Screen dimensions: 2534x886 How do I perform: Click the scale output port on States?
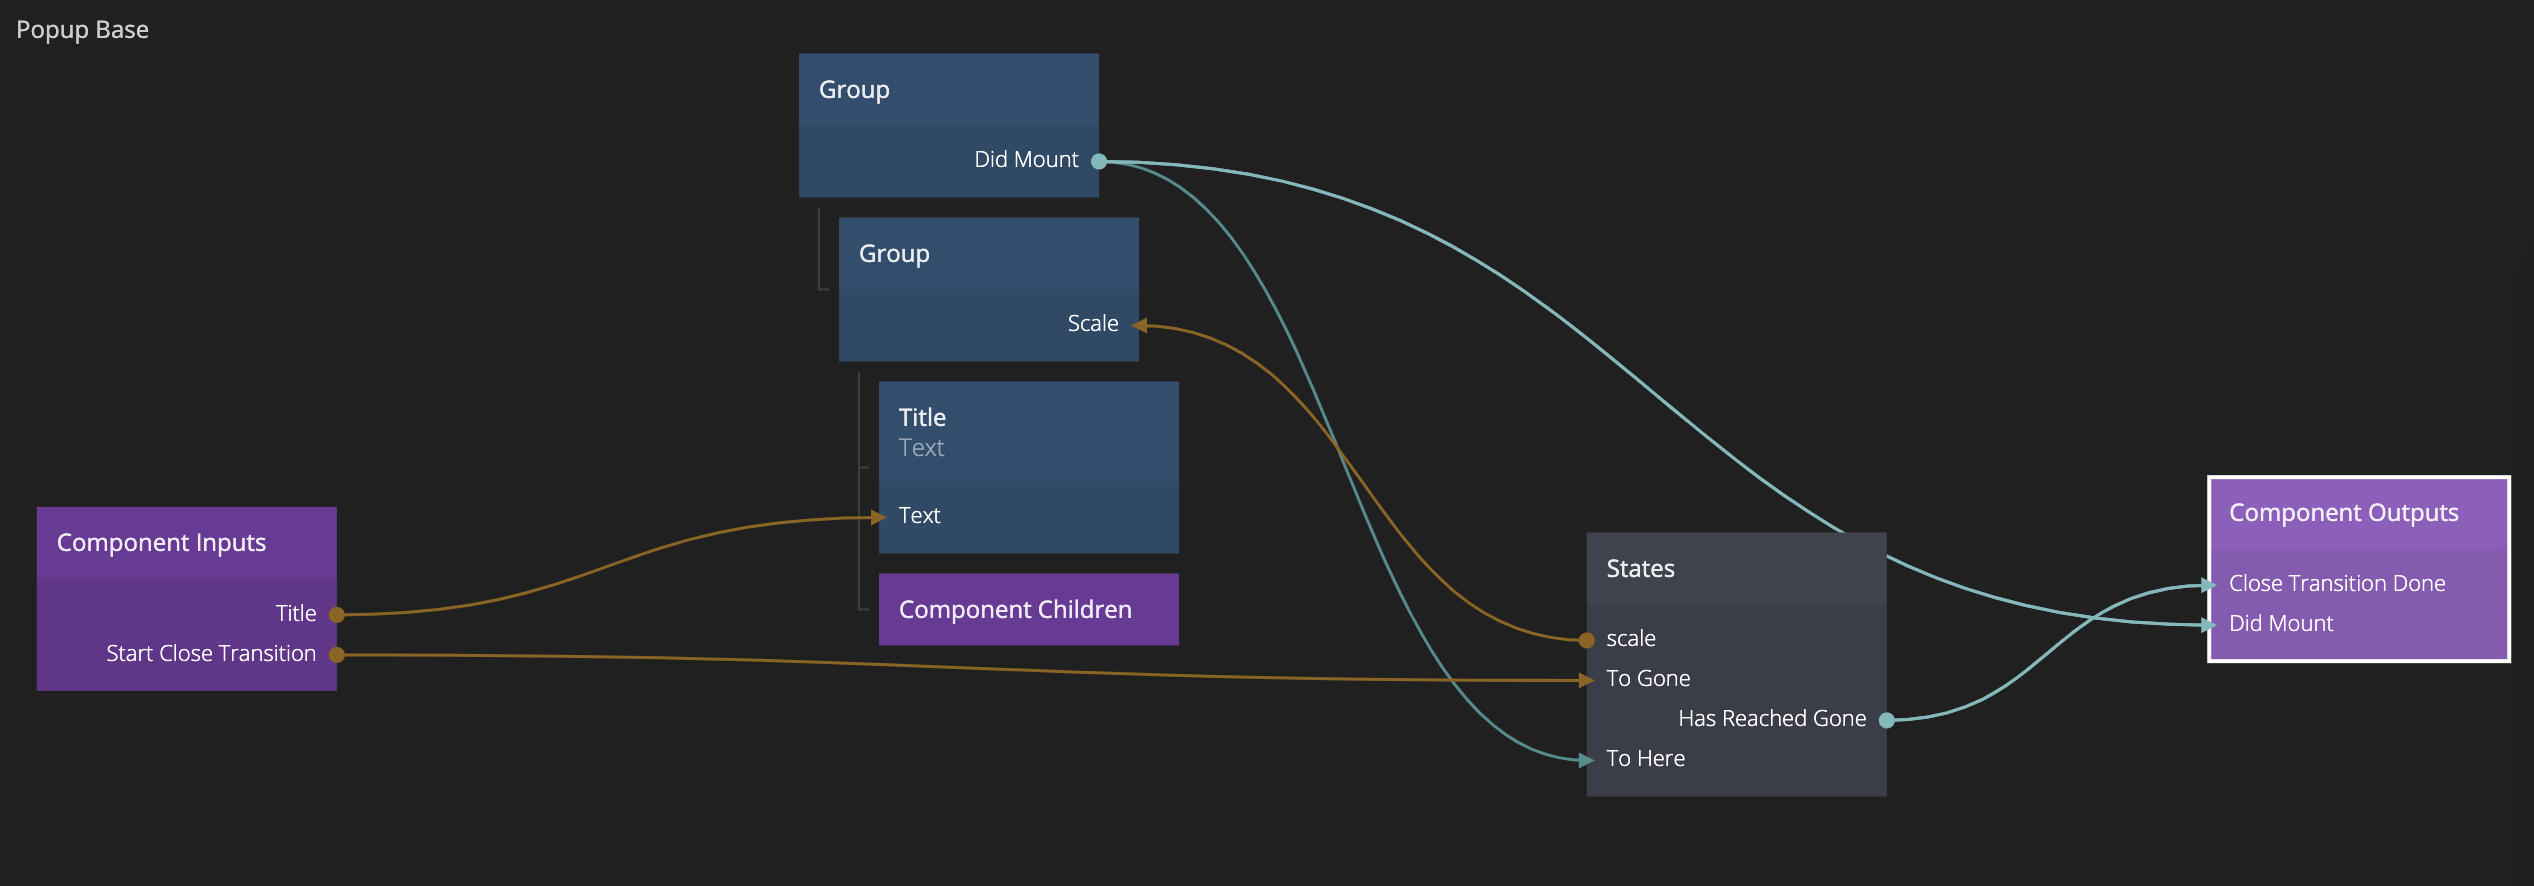click(1587, 640)
